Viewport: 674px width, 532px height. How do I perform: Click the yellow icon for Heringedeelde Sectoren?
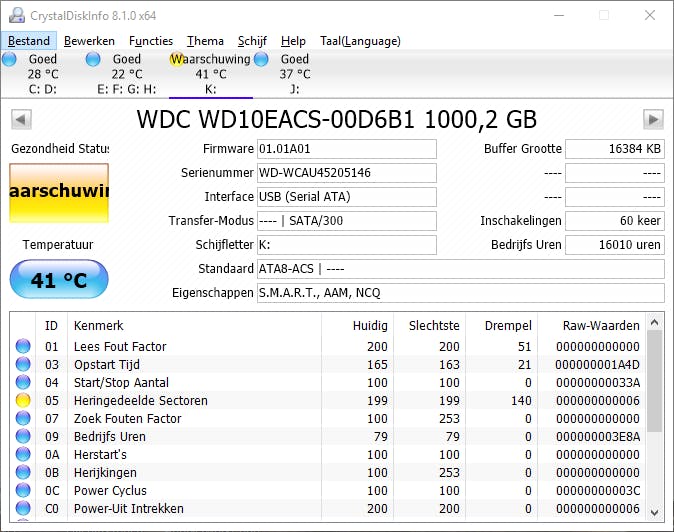(23, 401)
